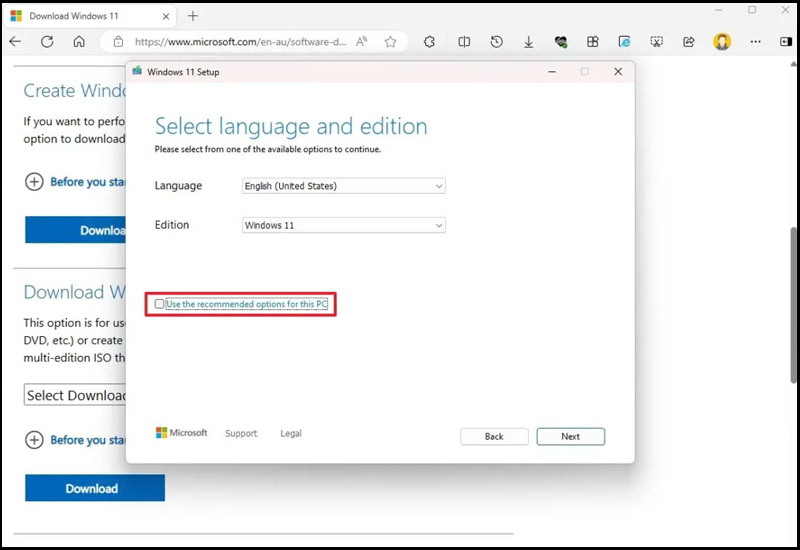Click the Next button in Setup
This screenshot has width=800, height=550.
[x=570, y=436]
